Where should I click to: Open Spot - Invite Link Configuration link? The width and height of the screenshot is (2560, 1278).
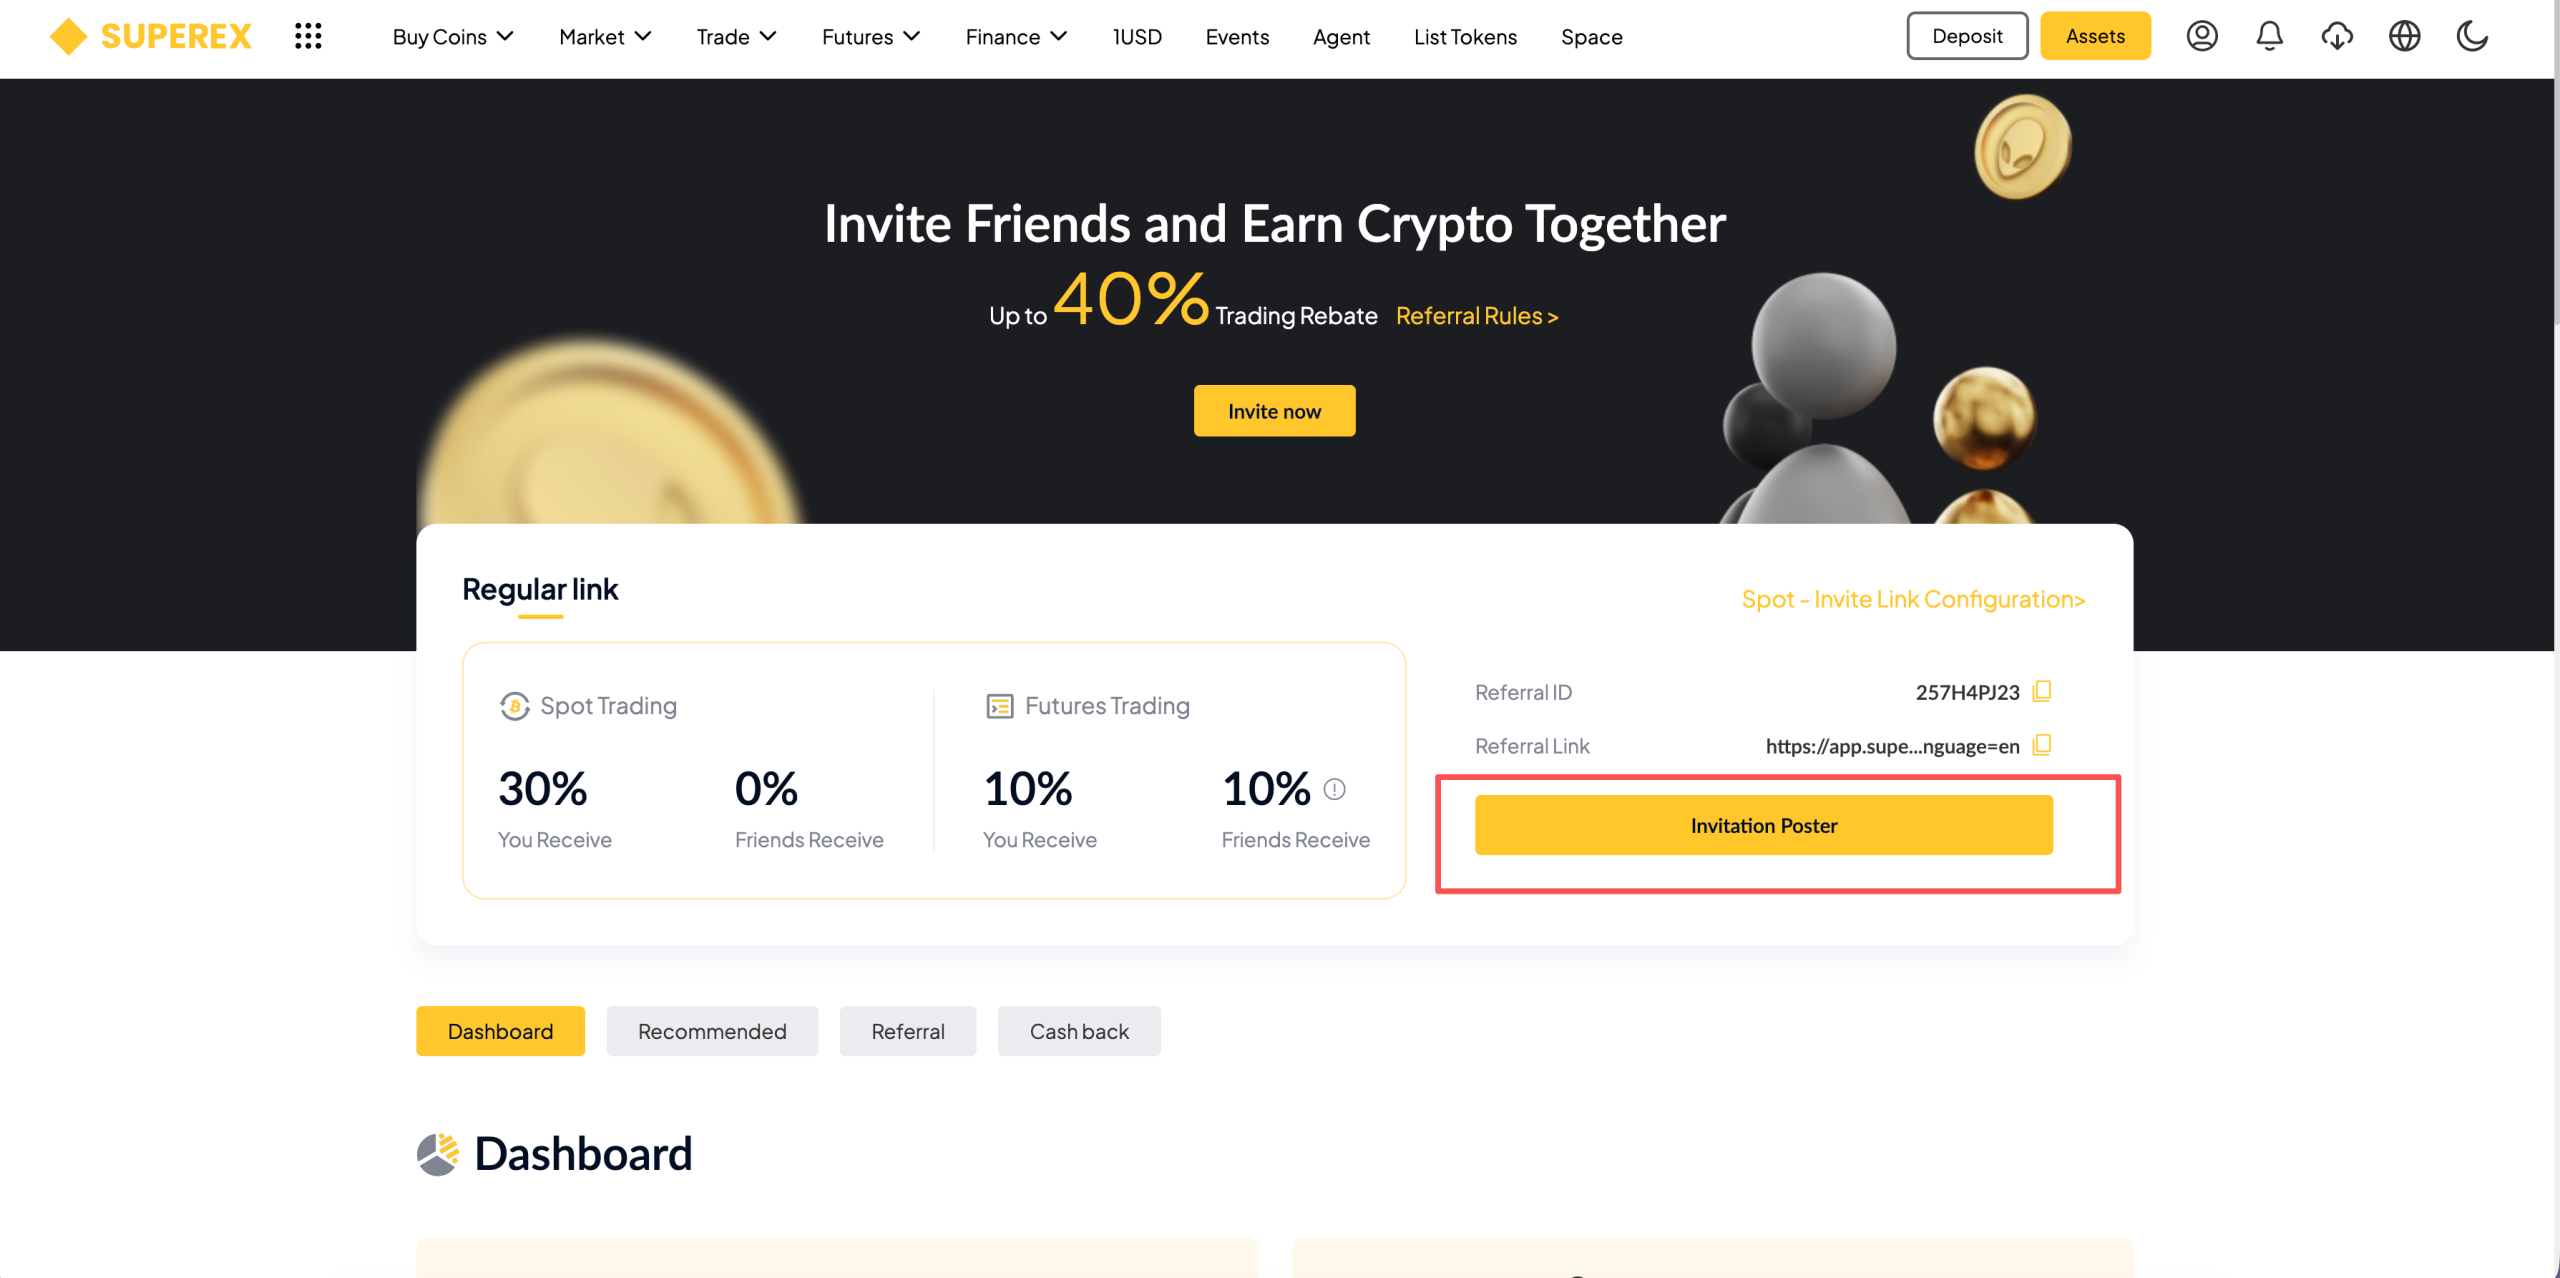point(1913,599)
